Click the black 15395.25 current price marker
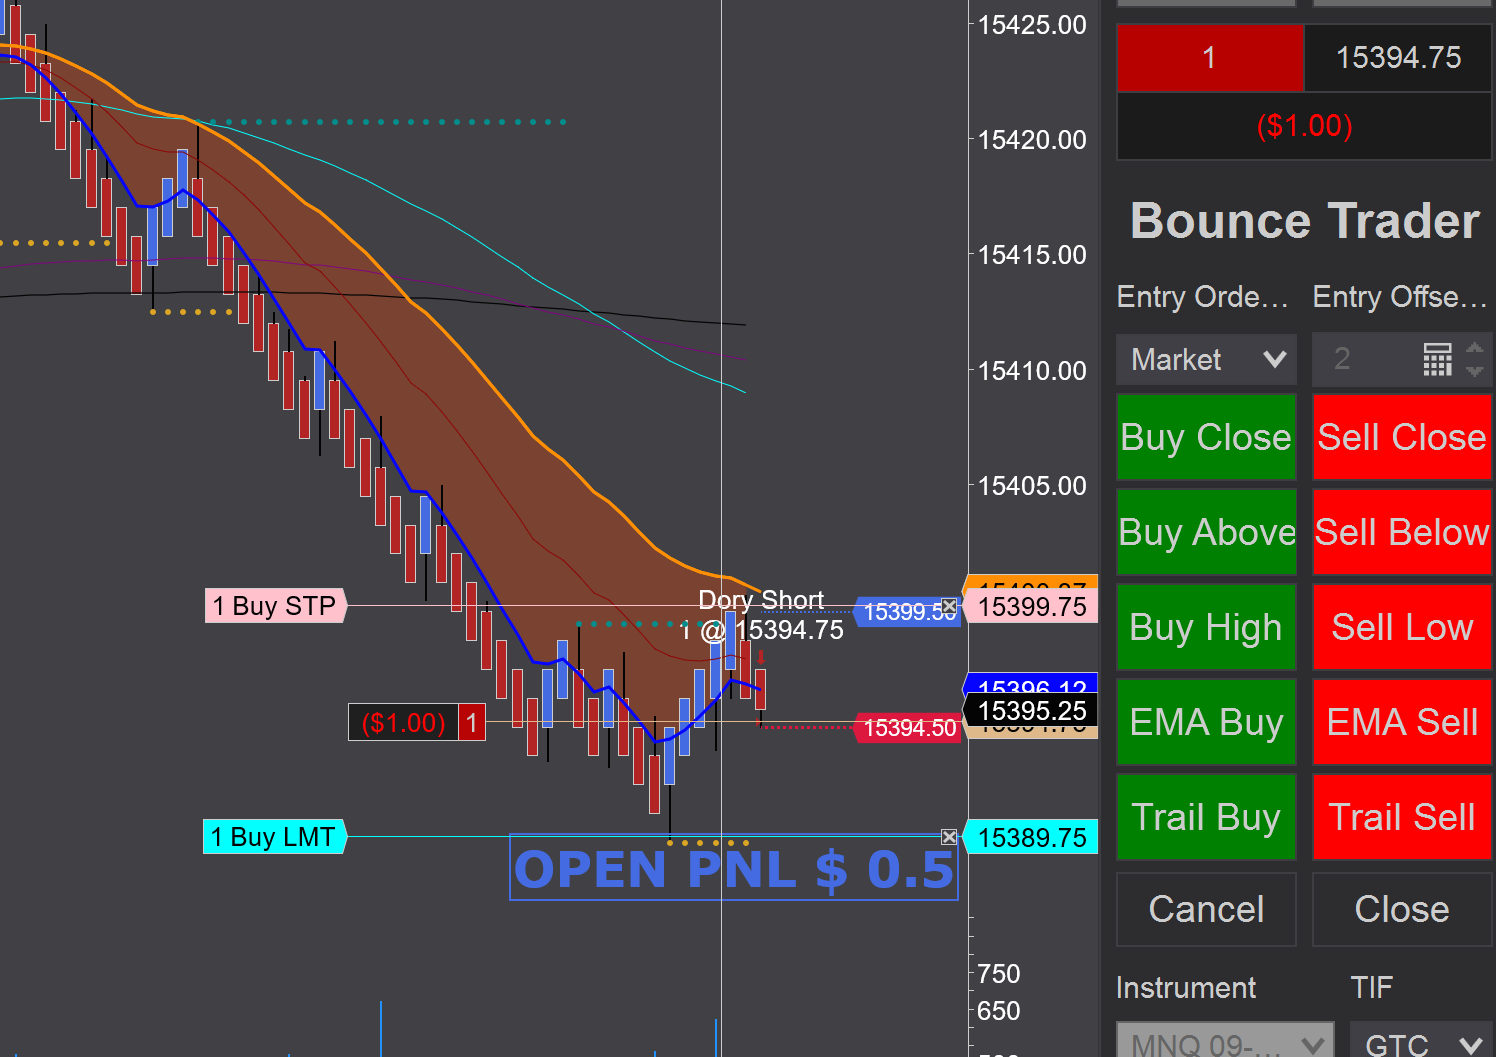Image resolution: width=1496 pixels, height=1057 pixels. 1031,711
